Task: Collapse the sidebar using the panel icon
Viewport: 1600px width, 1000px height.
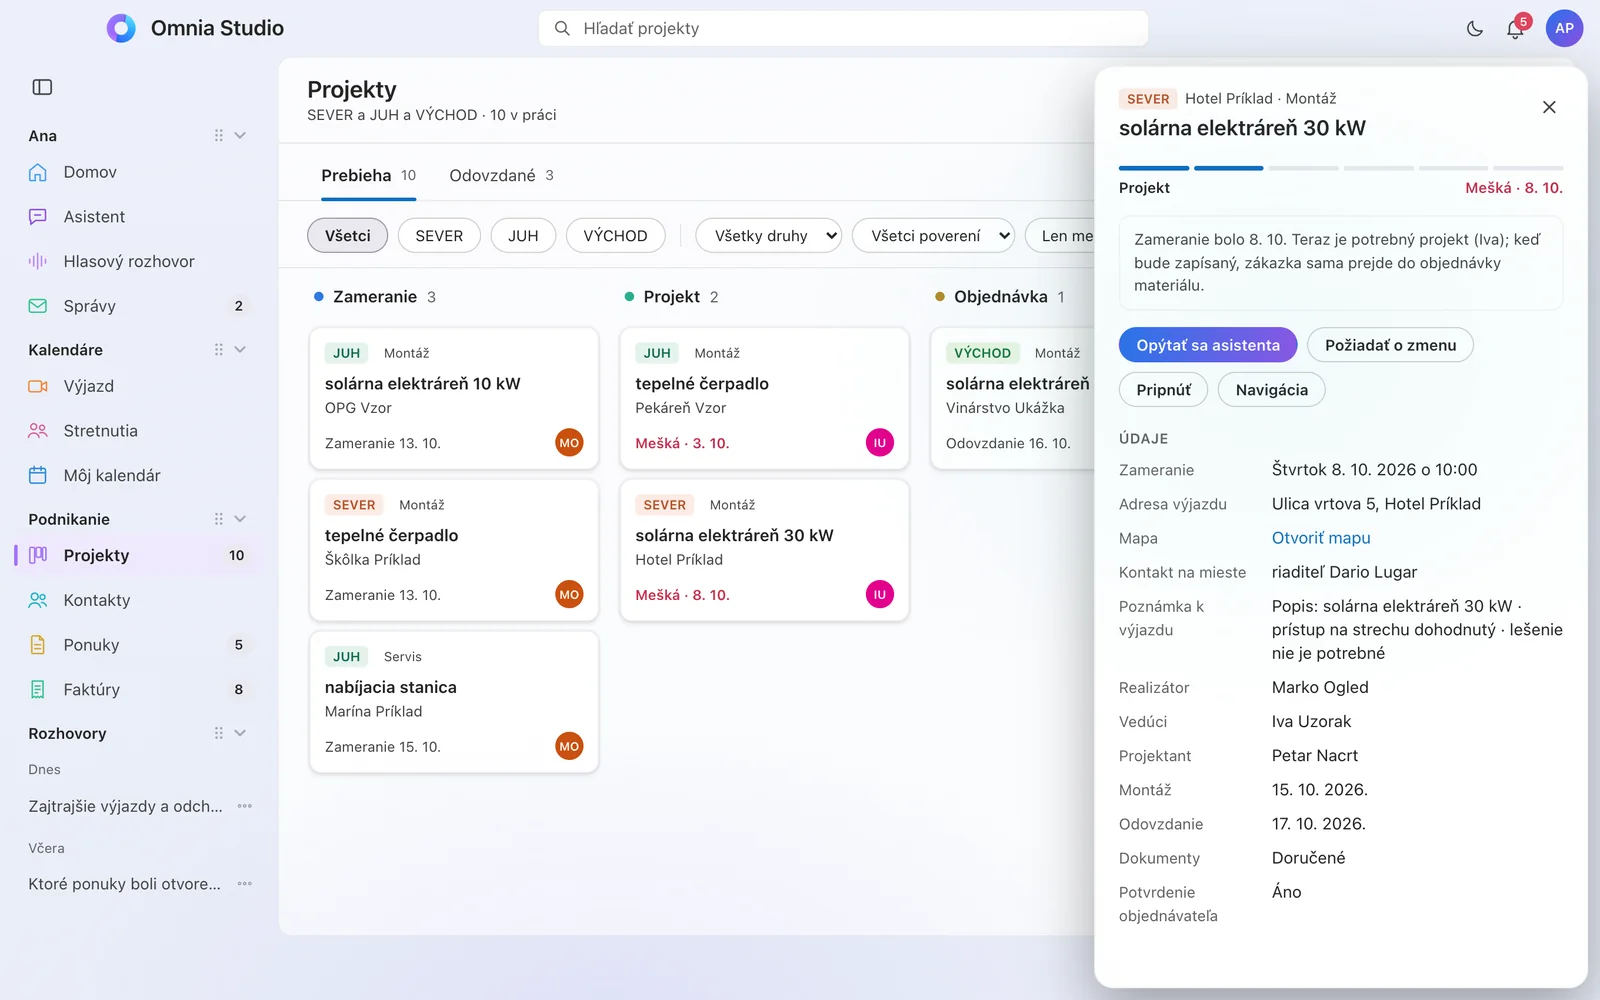Action: point(42,87)
